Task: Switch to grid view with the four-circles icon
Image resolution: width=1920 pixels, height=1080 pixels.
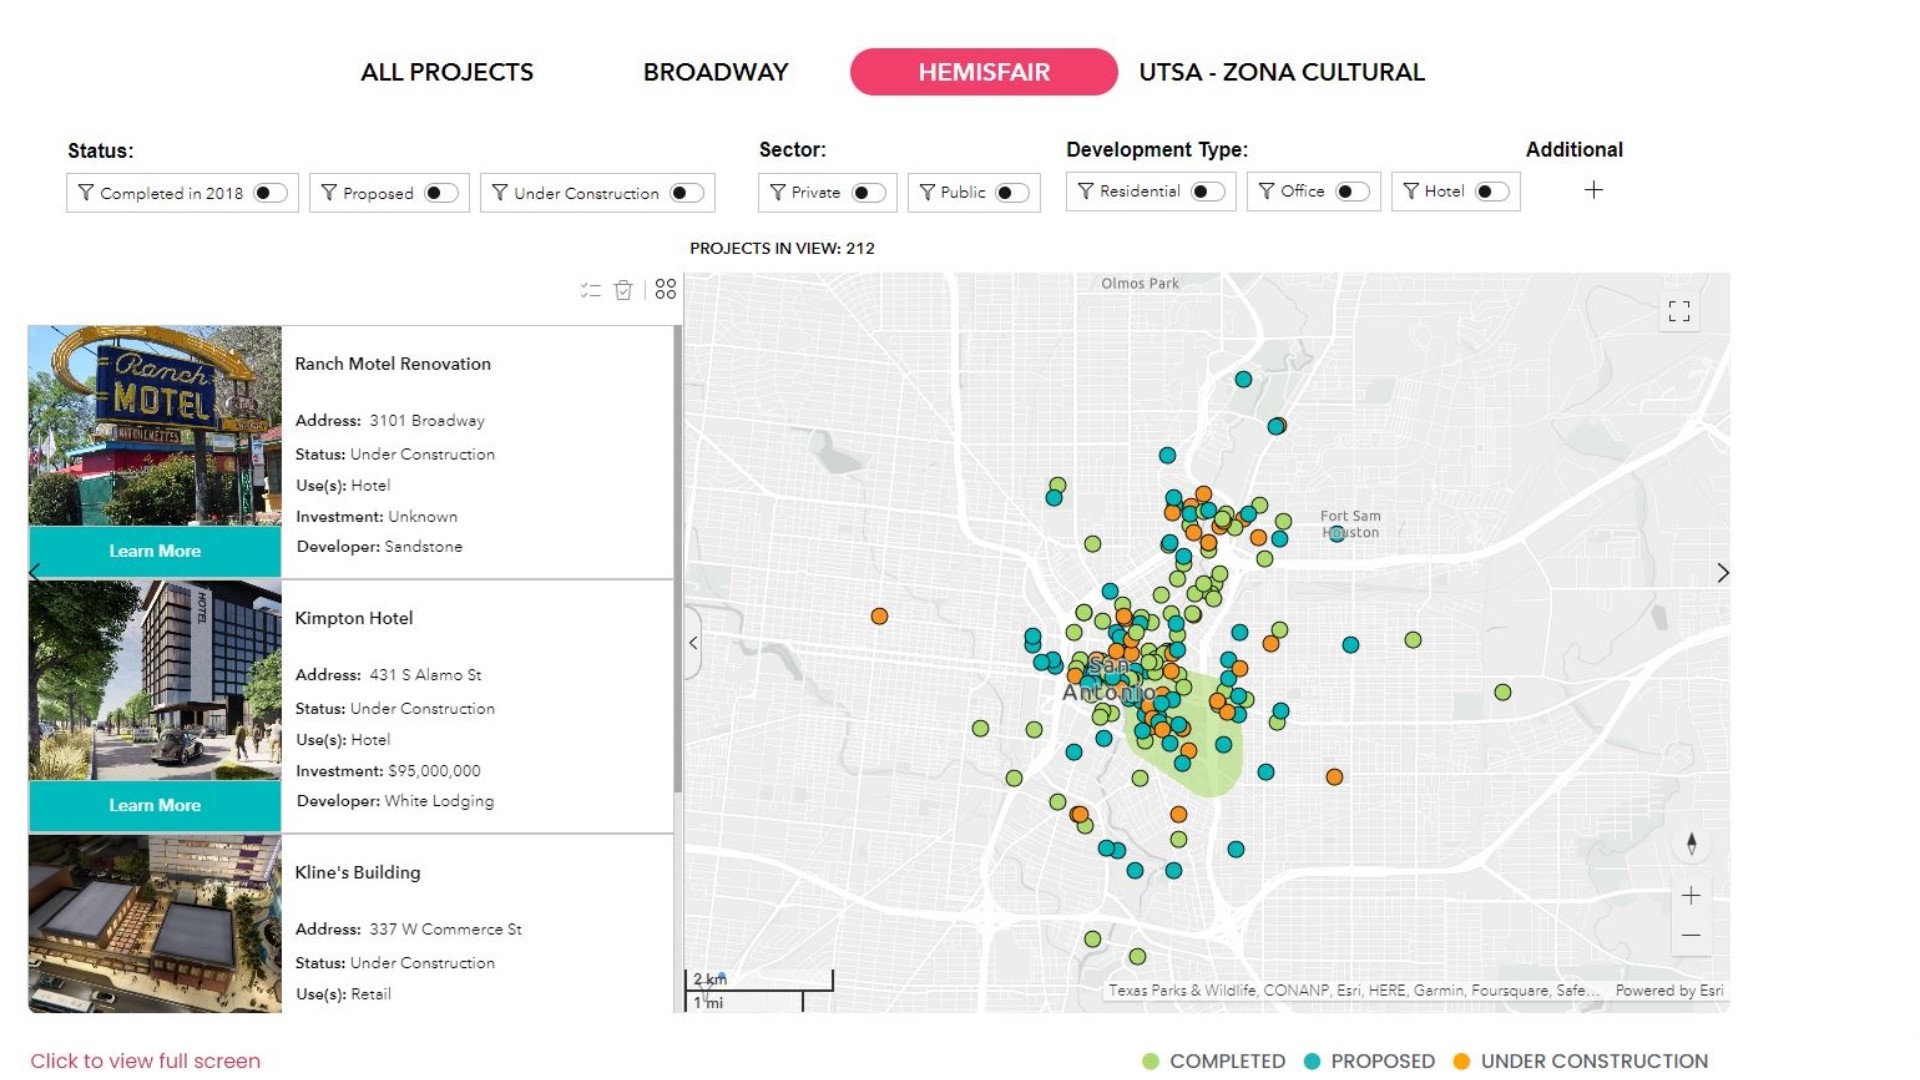Action: tap(664, 290)
